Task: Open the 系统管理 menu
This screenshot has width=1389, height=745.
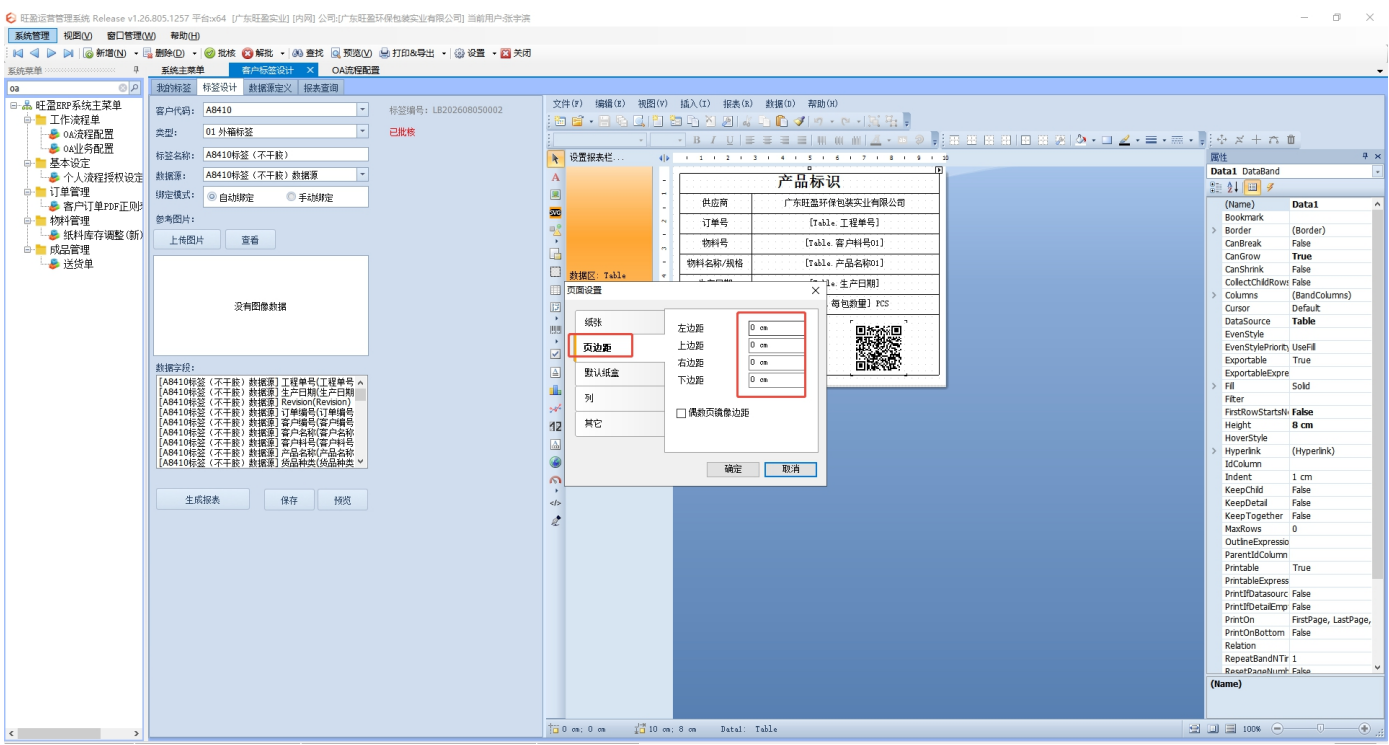Action: coord(32,36)
